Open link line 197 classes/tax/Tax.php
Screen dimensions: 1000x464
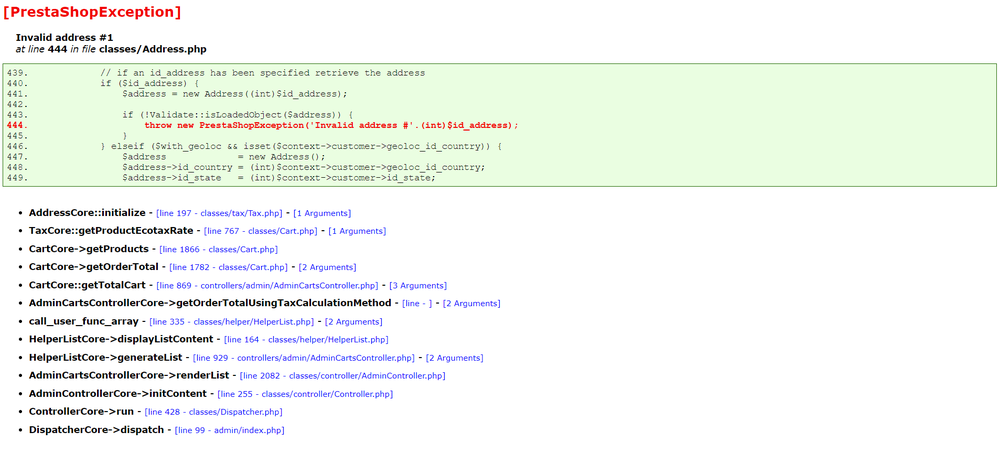tap(219, 214)
